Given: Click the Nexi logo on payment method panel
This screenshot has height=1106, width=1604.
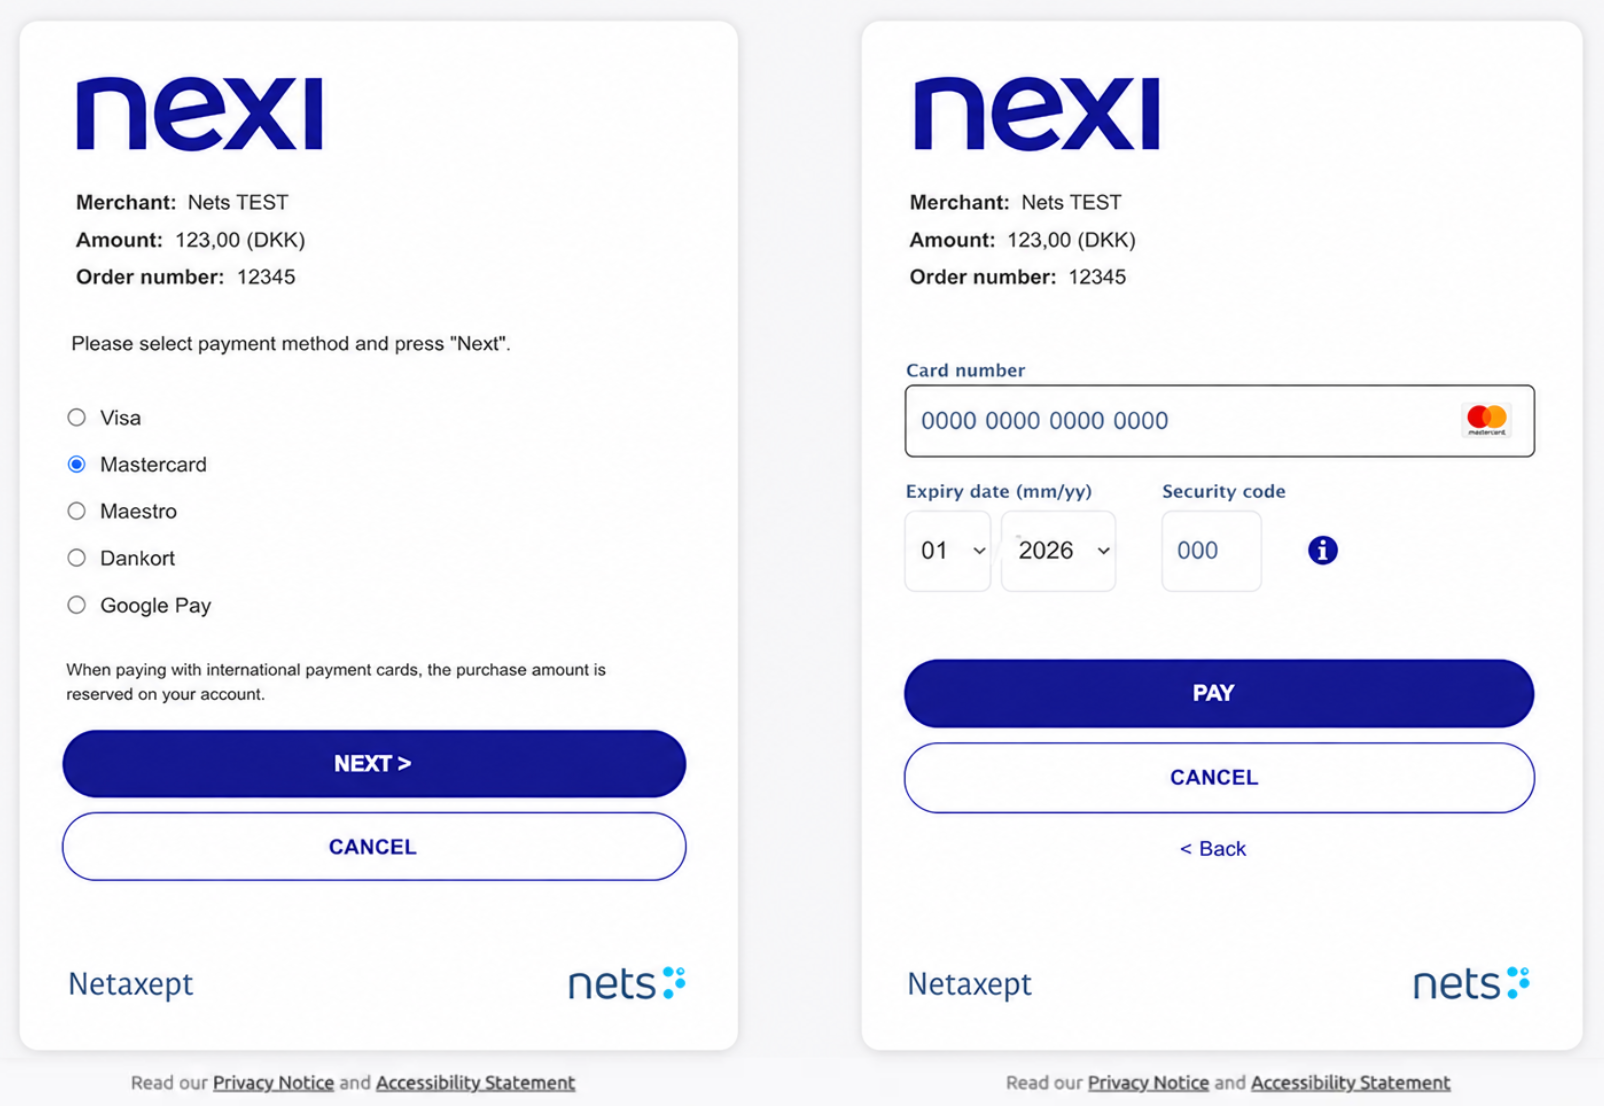Looking at the screenshot, I should point(200,113).
